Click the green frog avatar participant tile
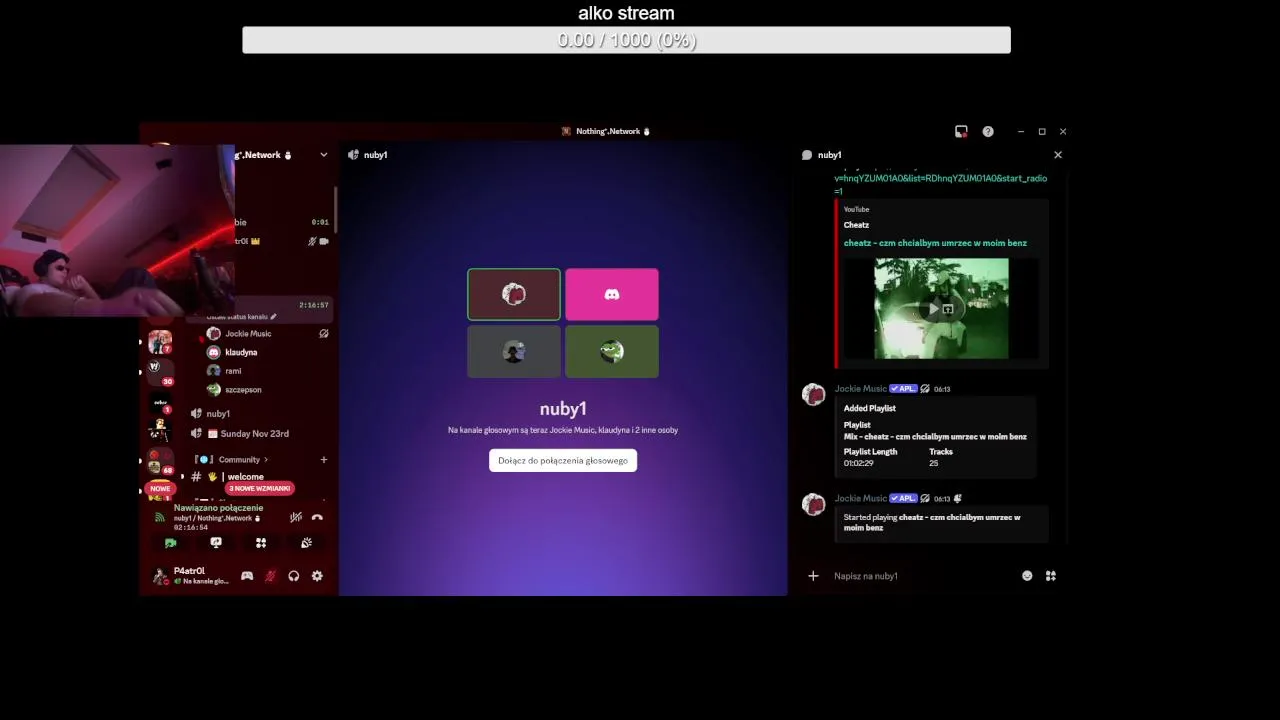This screenshot has height=720, width=1280. coord(612,352)
